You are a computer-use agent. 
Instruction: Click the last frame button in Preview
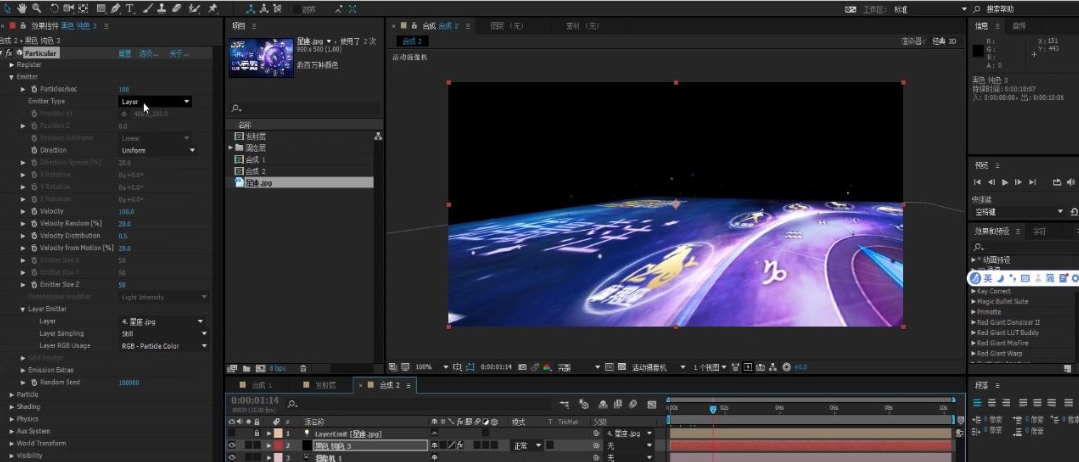point(1032,182)
